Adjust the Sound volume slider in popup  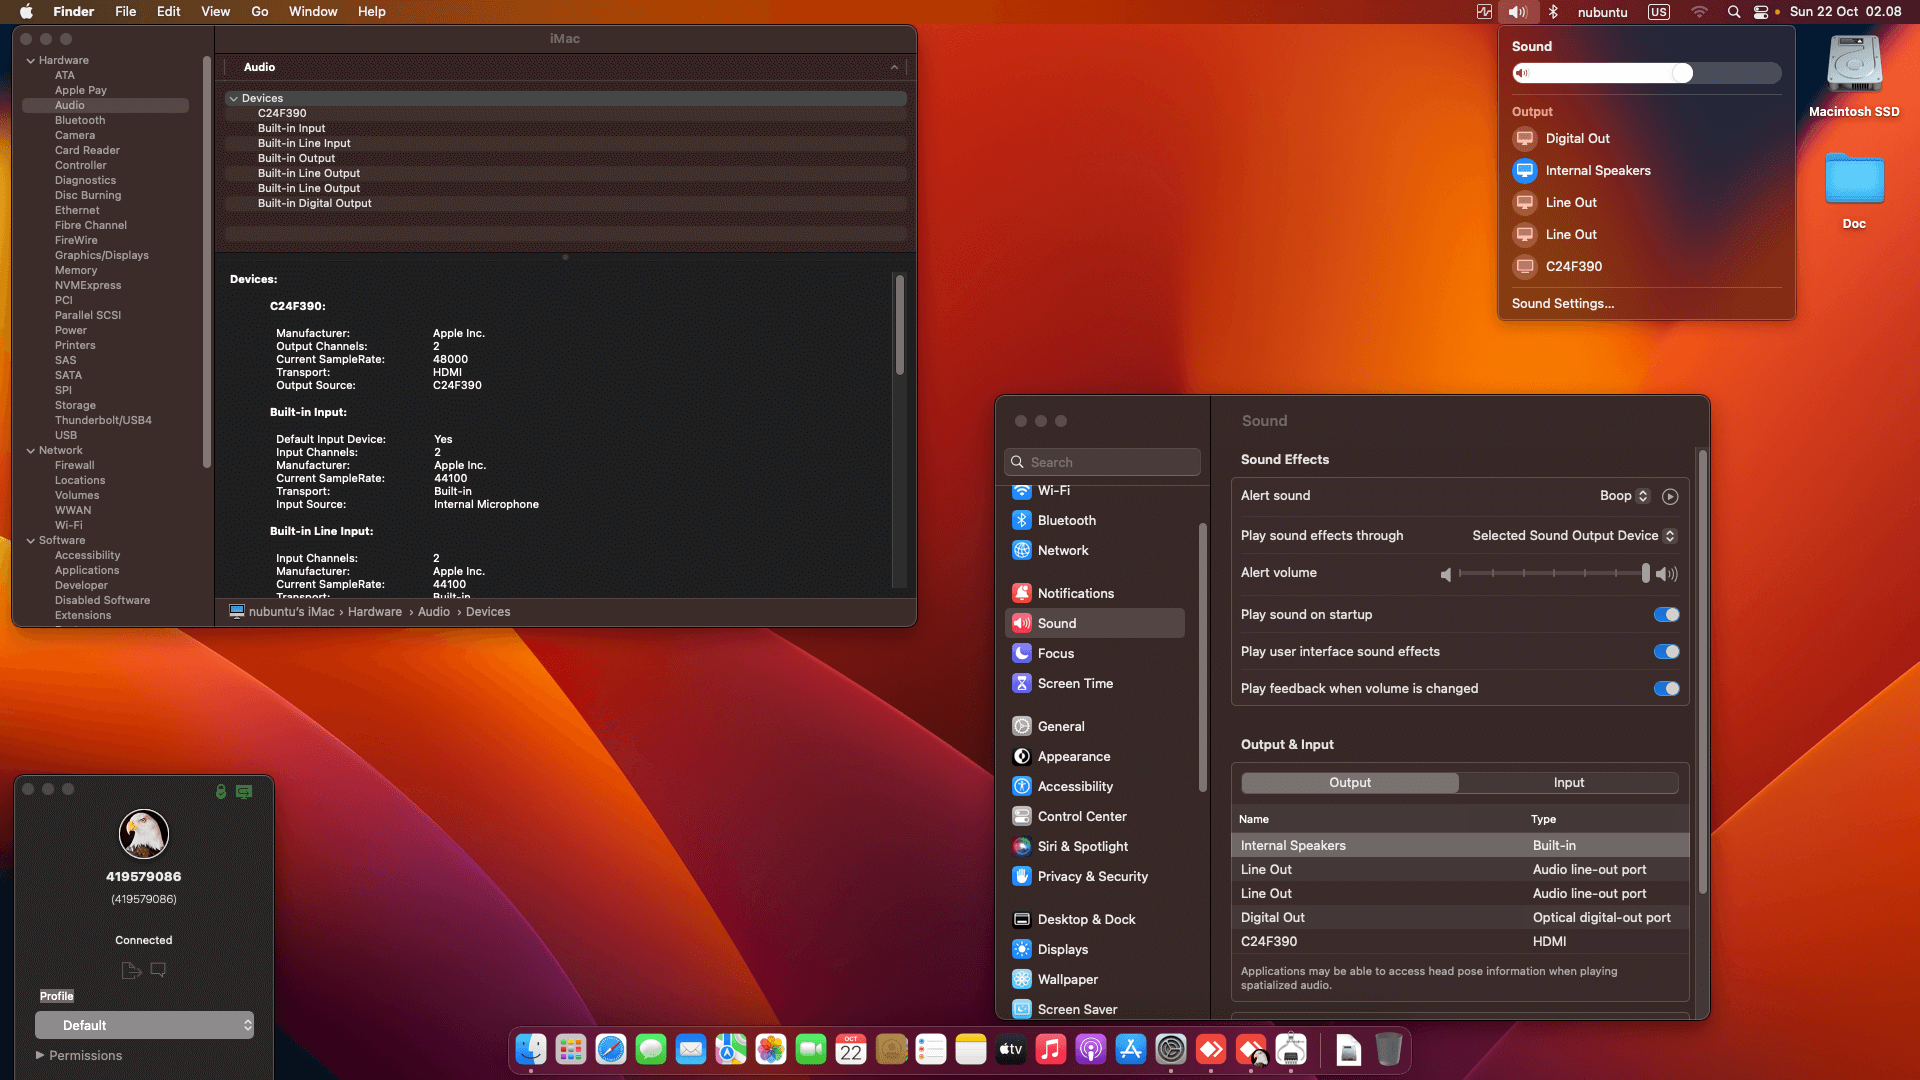(x=1646, y=73)
